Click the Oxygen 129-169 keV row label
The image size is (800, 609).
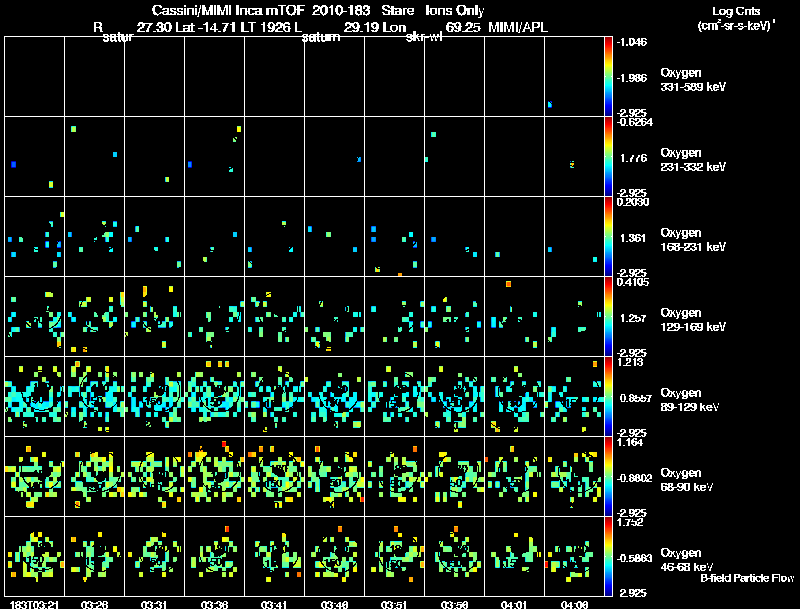click(x=693, y=319)
